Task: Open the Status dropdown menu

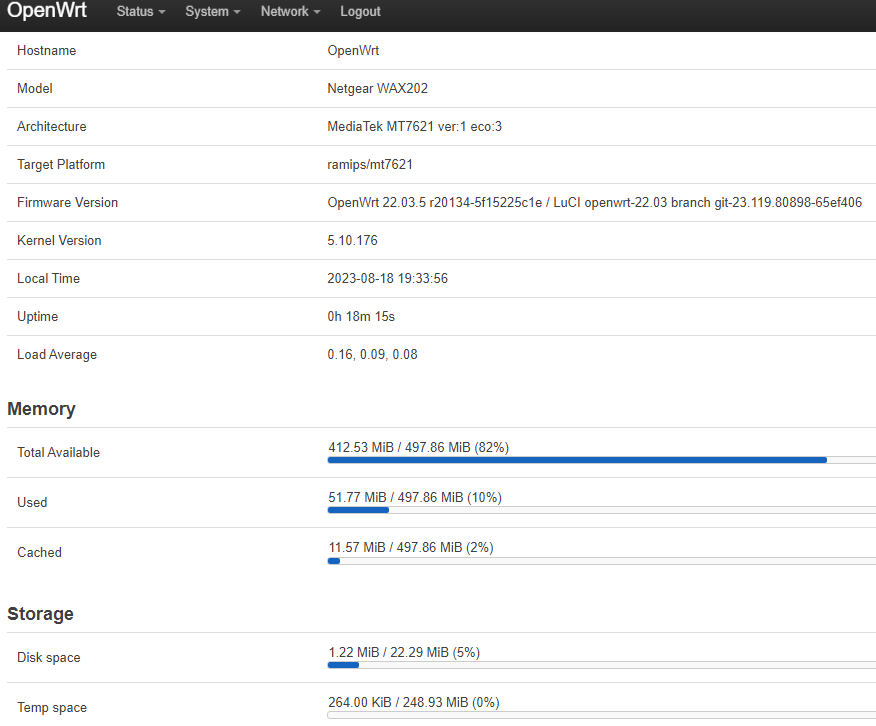Action: (141, 11)
